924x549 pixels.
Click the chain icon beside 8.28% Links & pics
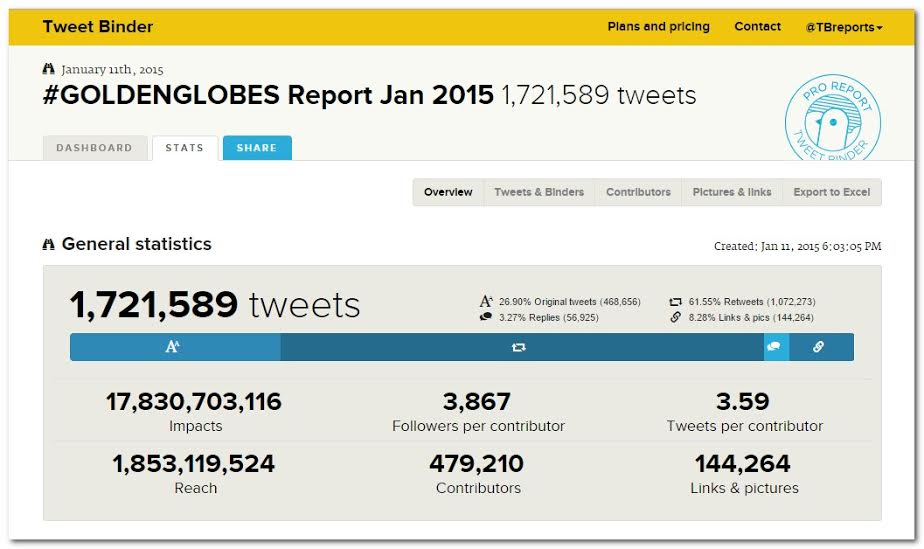pyautogui.click(x=676, y=317)
